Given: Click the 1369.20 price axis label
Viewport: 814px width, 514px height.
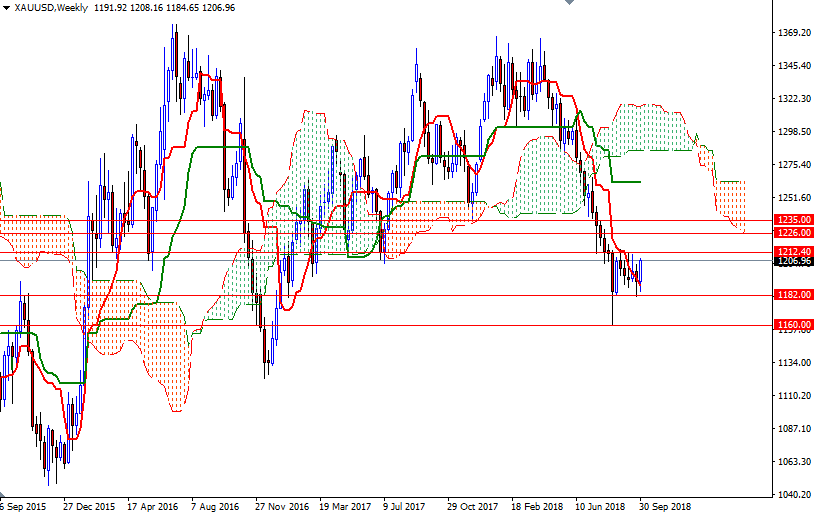Looking at the screenshot, I should [x=794, y=33].
